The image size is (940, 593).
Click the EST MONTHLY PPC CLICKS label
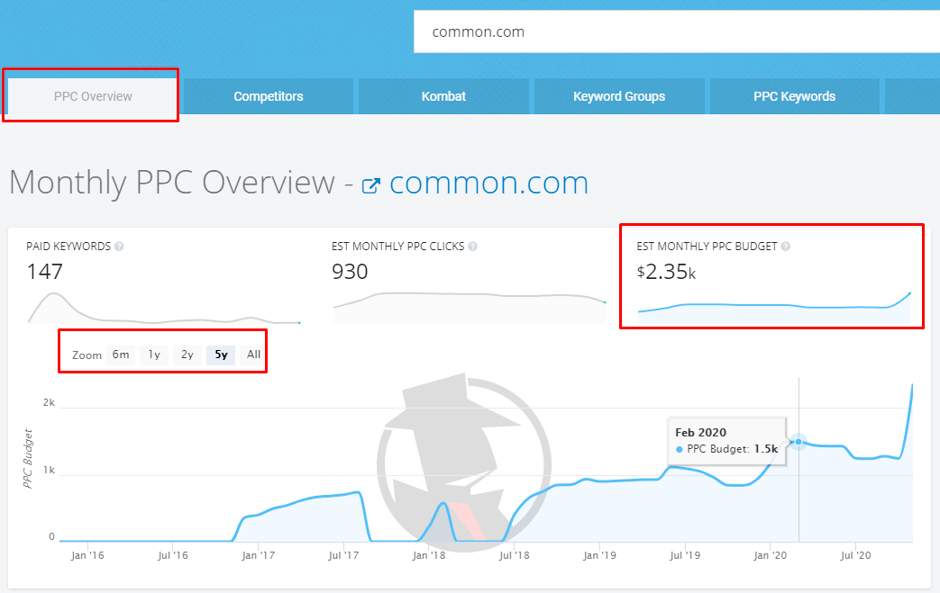point(398,246)
